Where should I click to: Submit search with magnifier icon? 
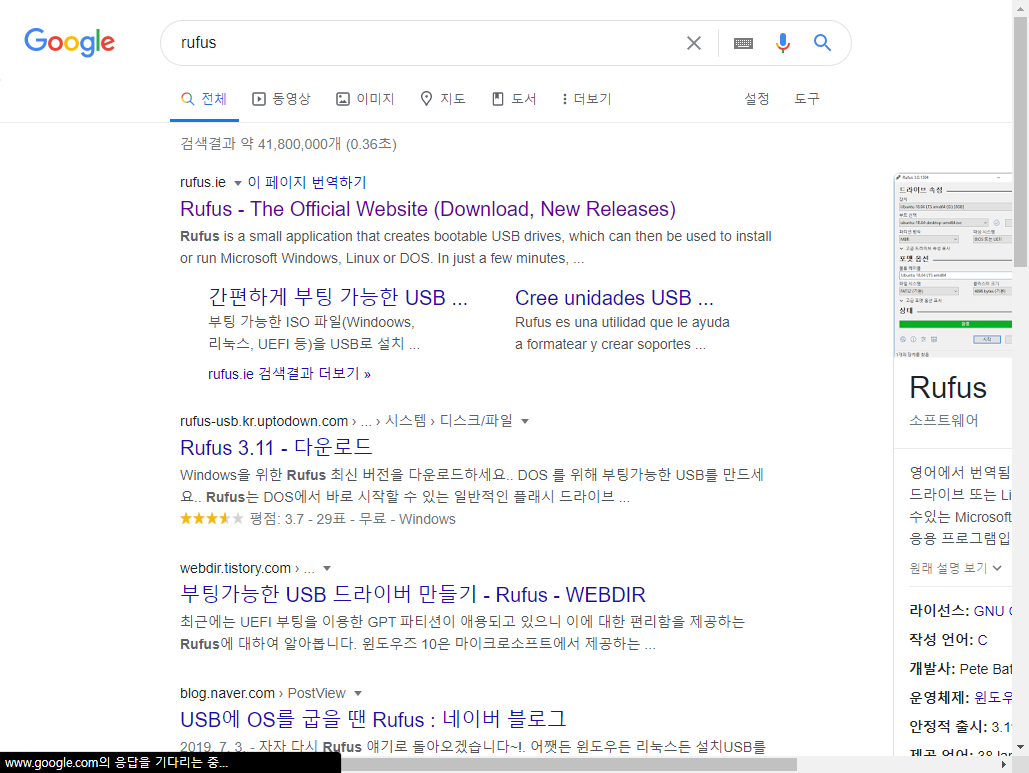(822, 43)
